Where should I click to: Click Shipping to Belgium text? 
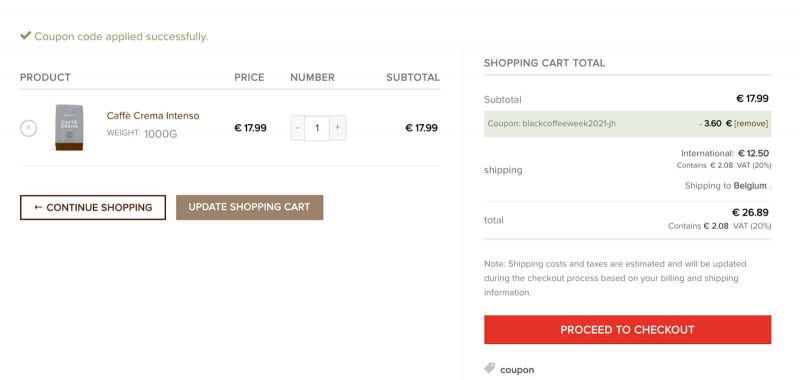tap(728, 186)
